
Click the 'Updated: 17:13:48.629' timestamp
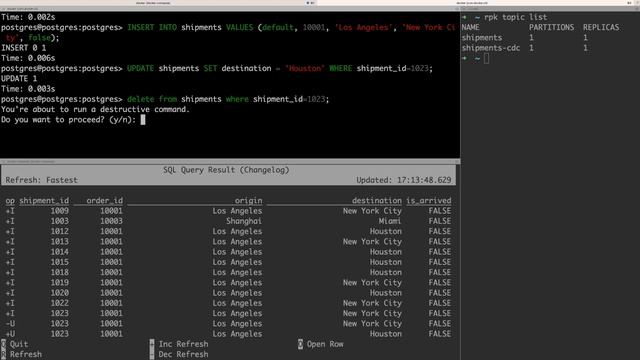[x=404, y=180]
